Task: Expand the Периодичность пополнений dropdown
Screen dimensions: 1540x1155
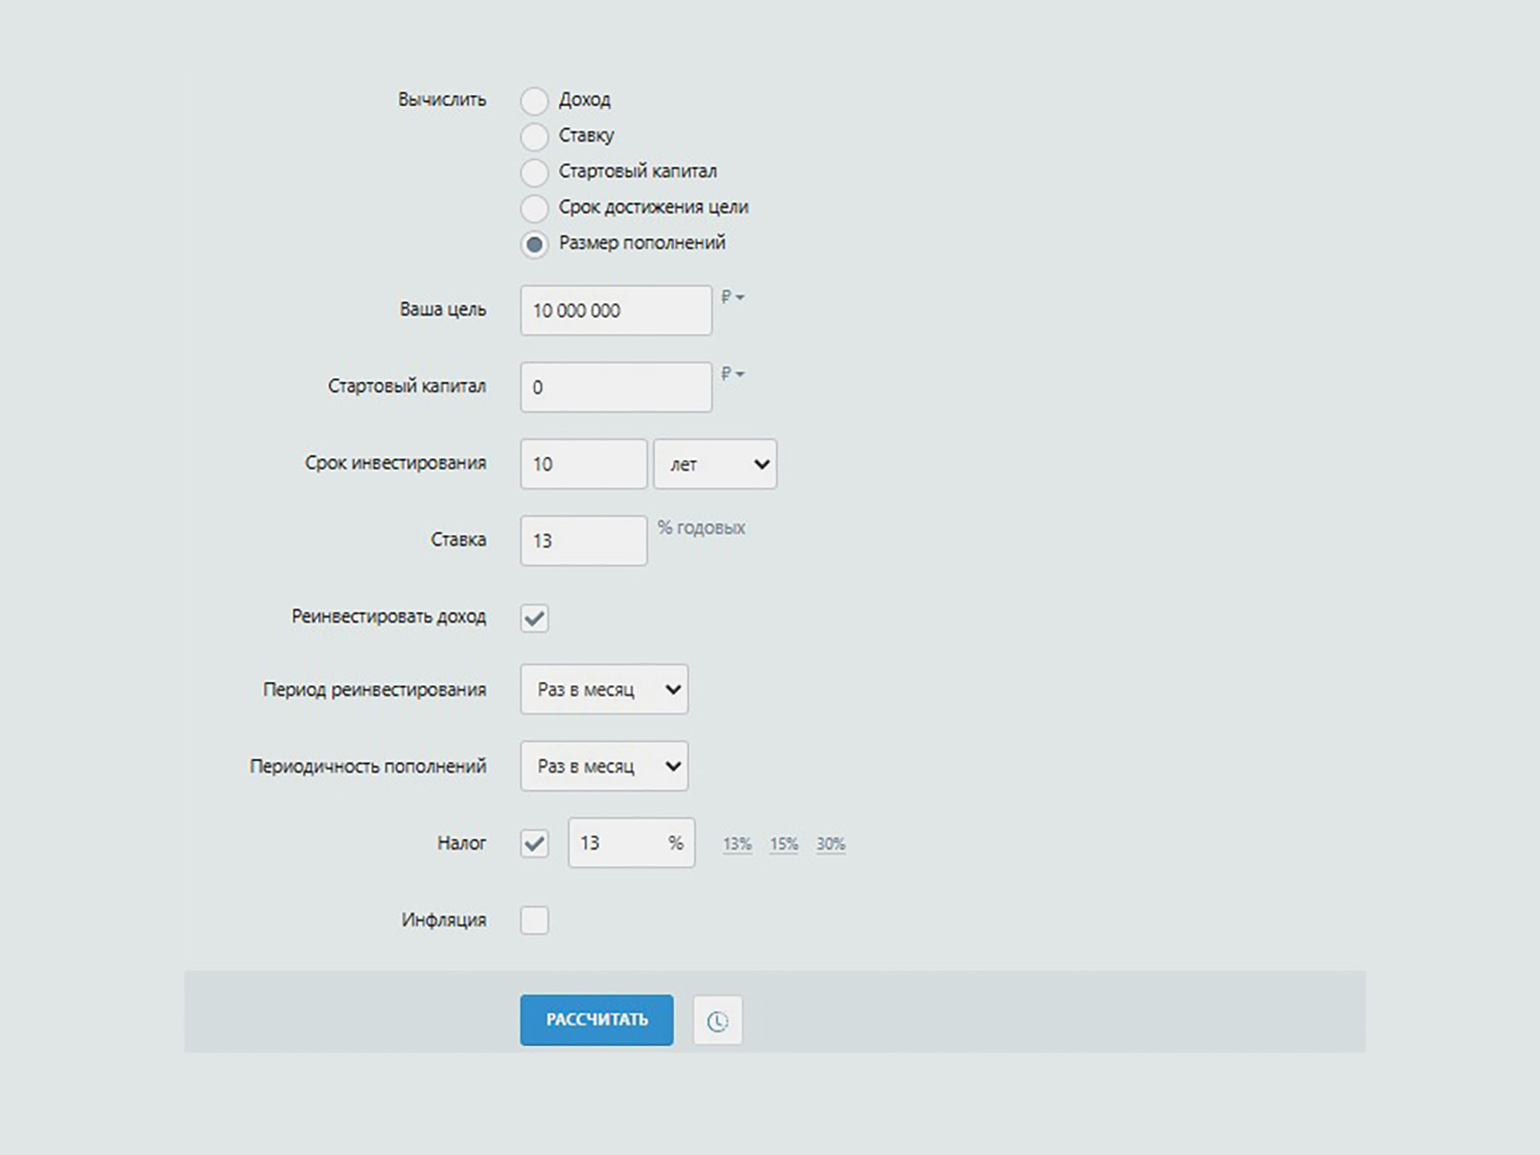Action: (x=604, y=766)
